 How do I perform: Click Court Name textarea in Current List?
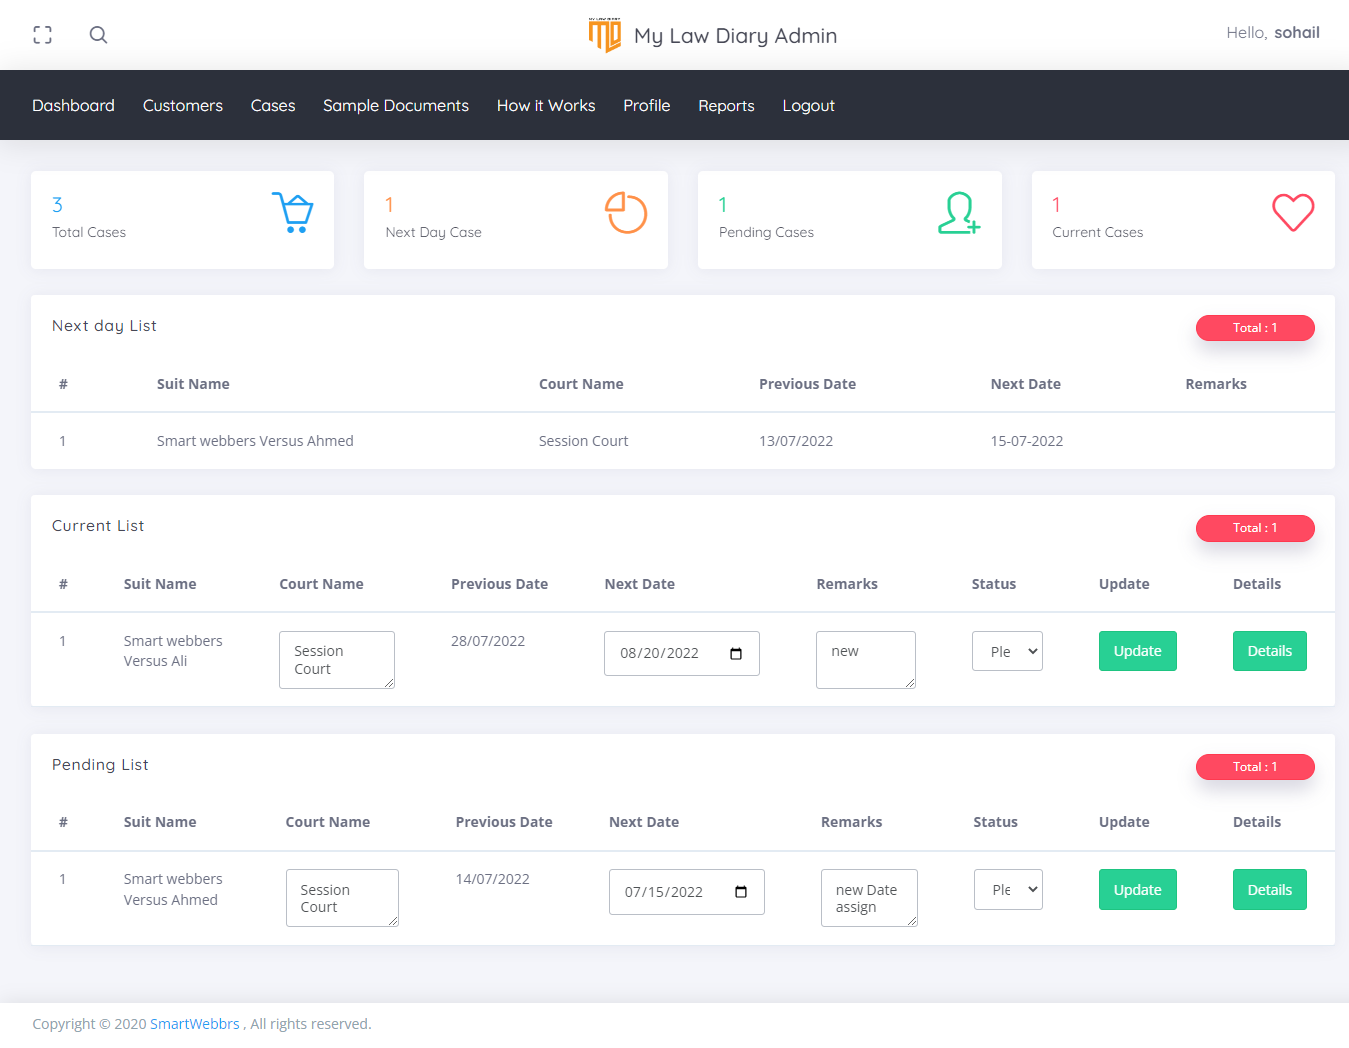pyautogui.click(x=336, y=660)
